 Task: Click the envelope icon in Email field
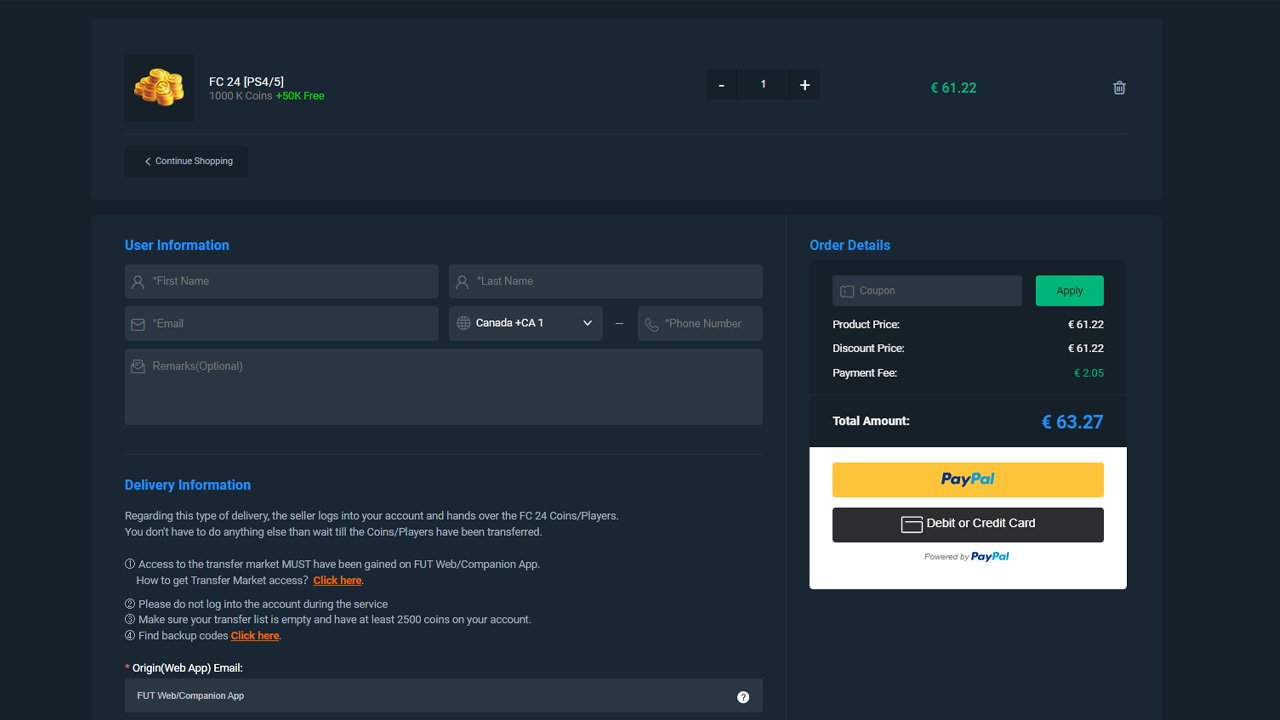(138, 324)
